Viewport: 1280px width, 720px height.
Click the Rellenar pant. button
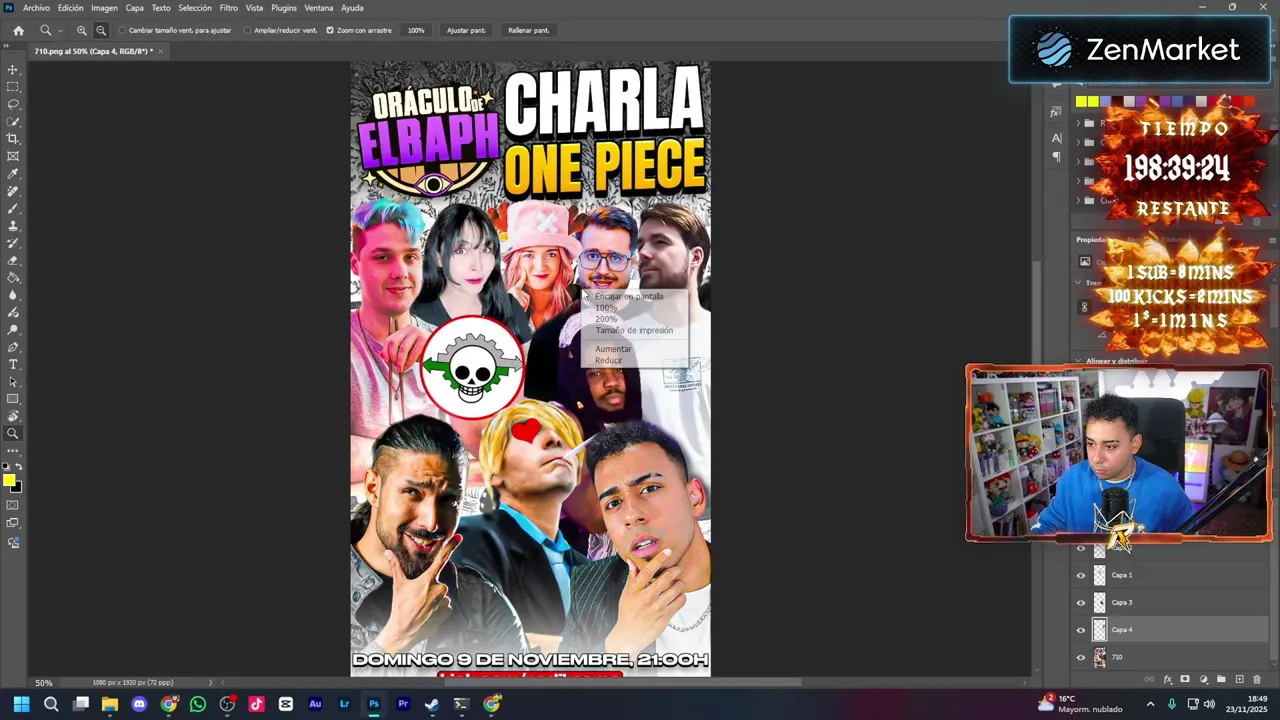pos(528,30)
